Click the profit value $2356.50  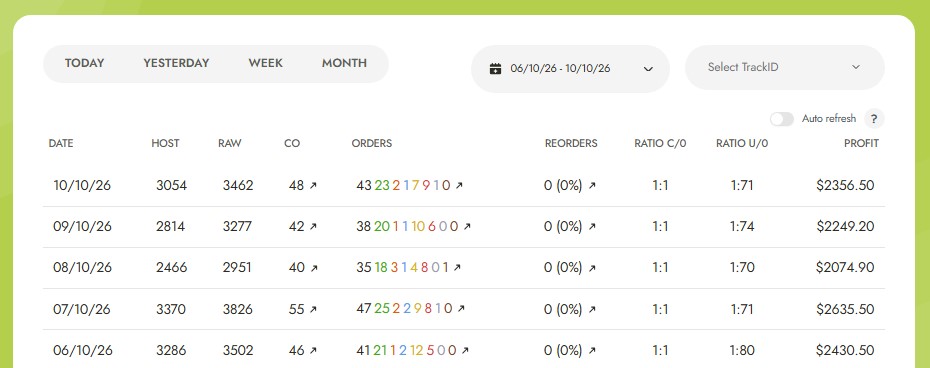[845, 186]
